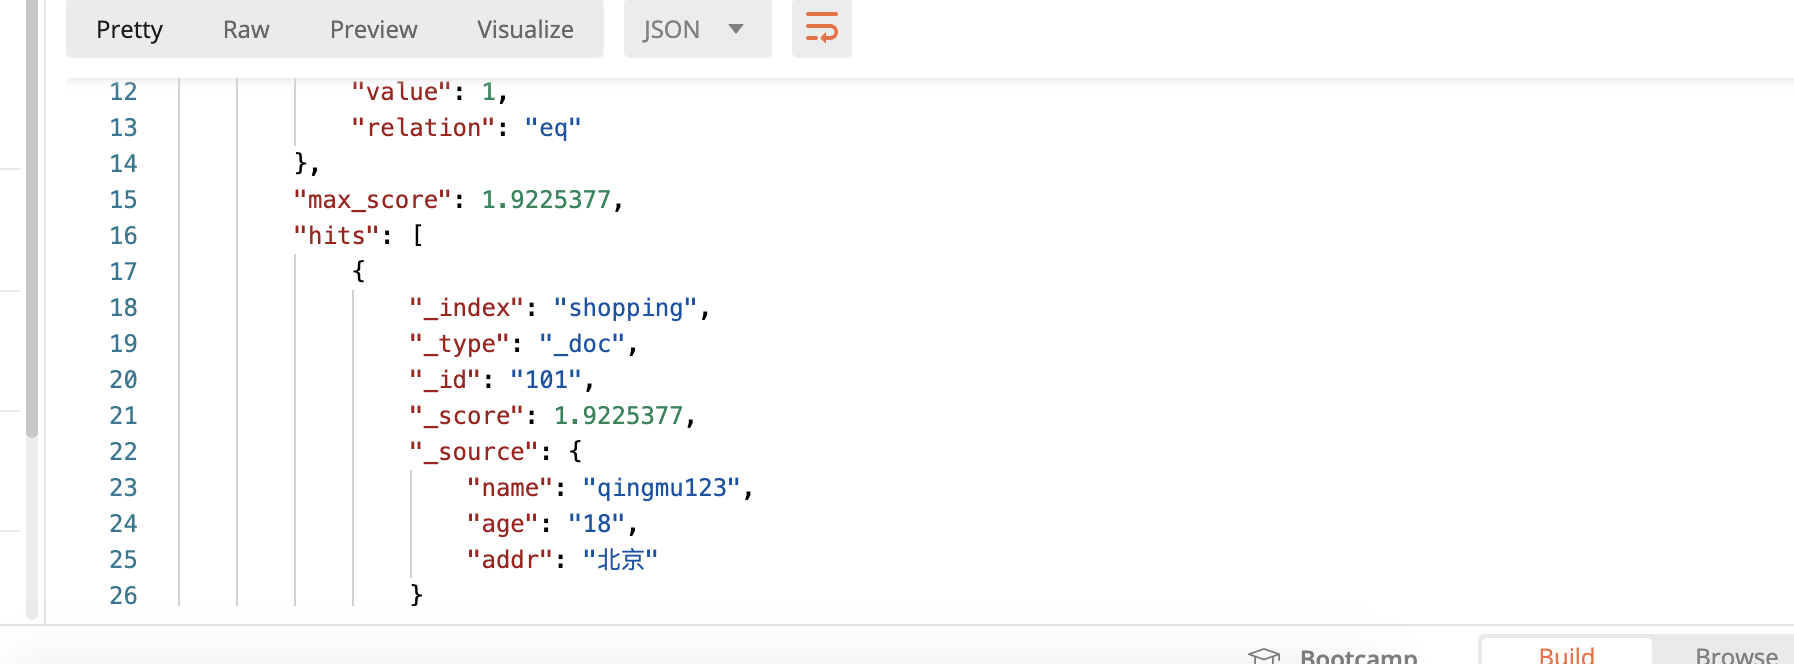Screen dimensions: 1794x664
Task: Click the Browse button
Action: pos(1736,654)
